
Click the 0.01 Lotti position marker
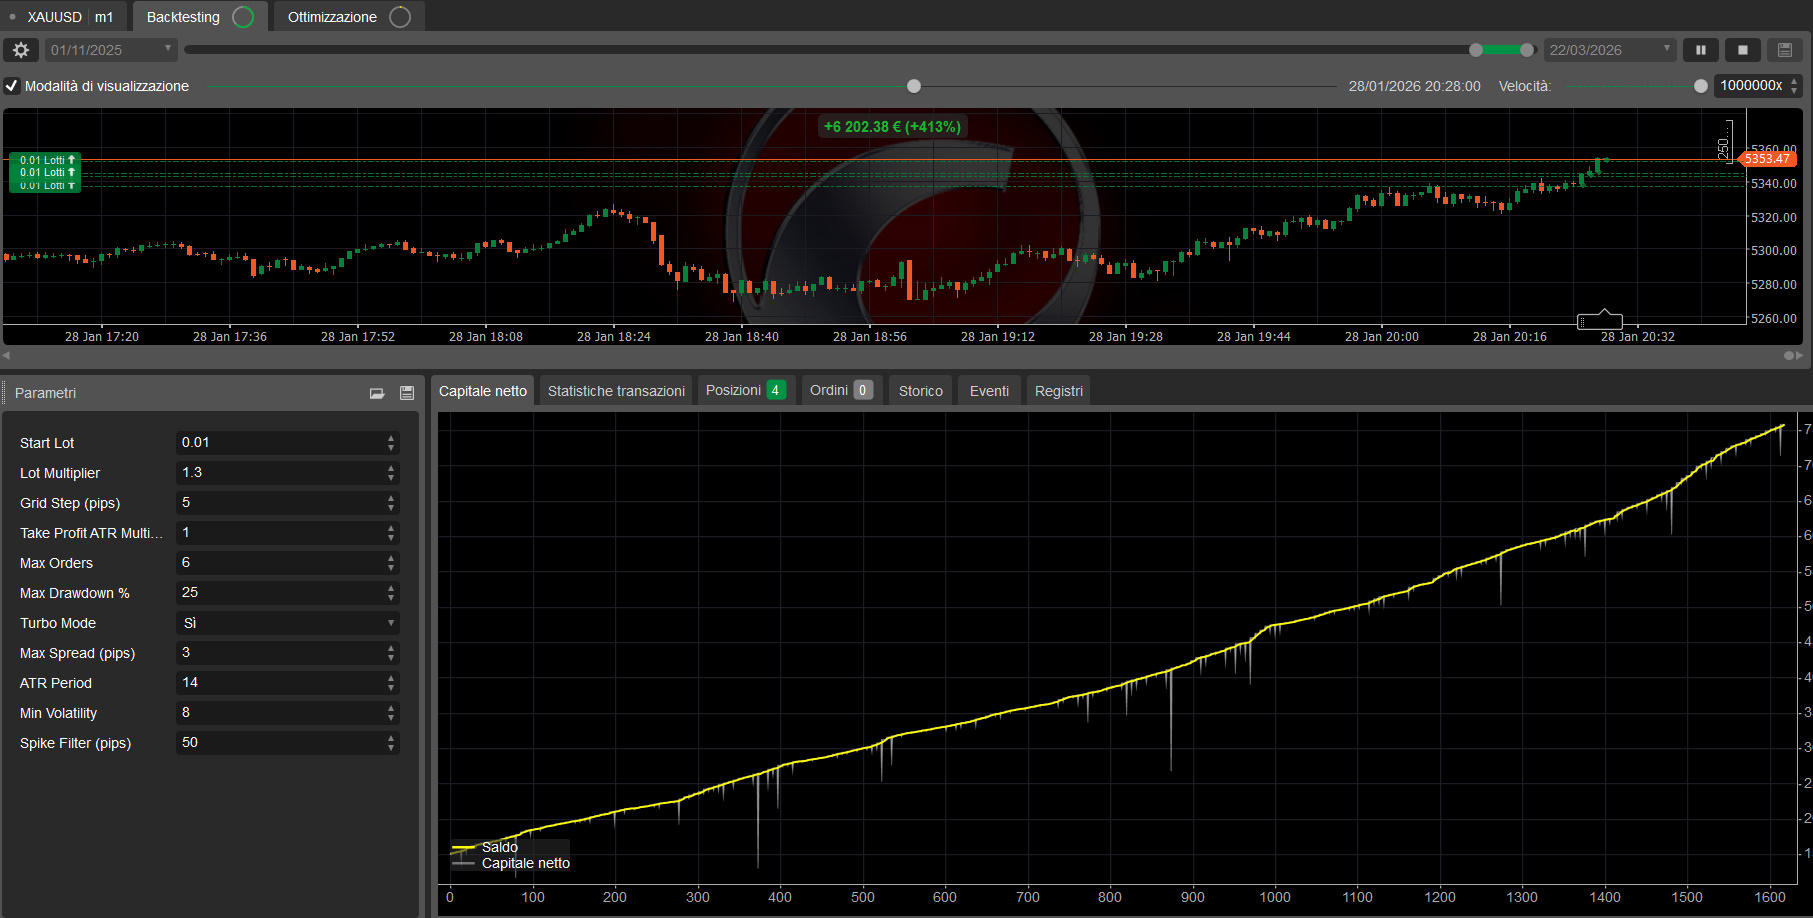coord(45,160)
